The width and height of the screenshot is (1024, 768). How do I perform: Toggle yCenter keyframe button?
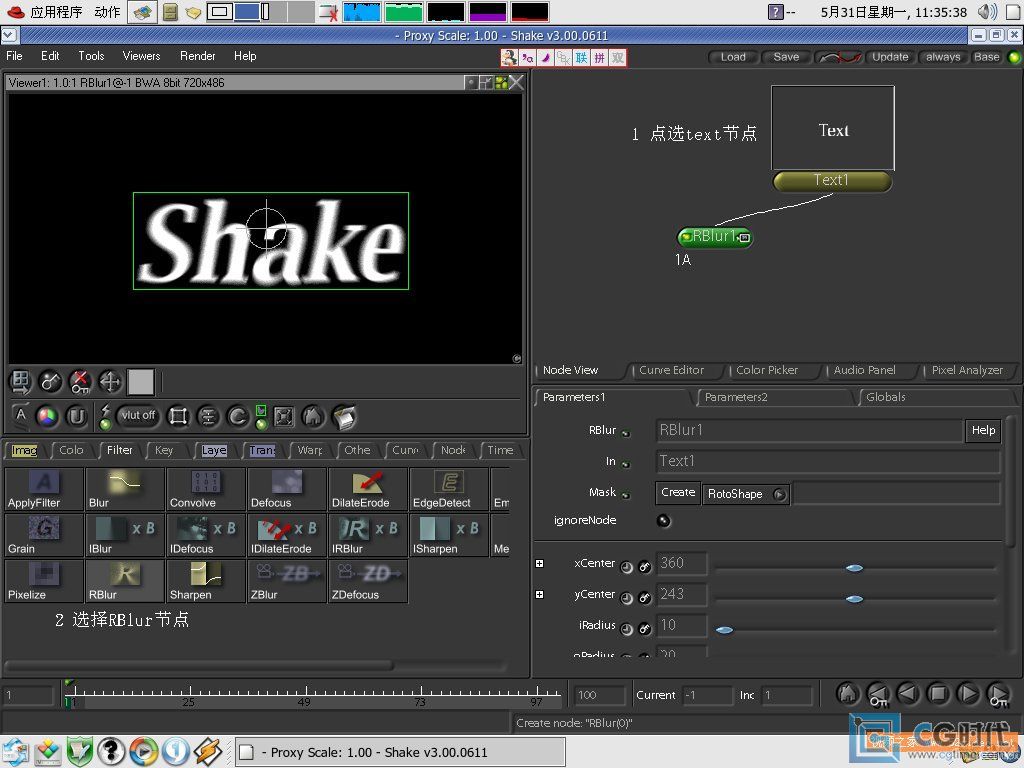645,598
